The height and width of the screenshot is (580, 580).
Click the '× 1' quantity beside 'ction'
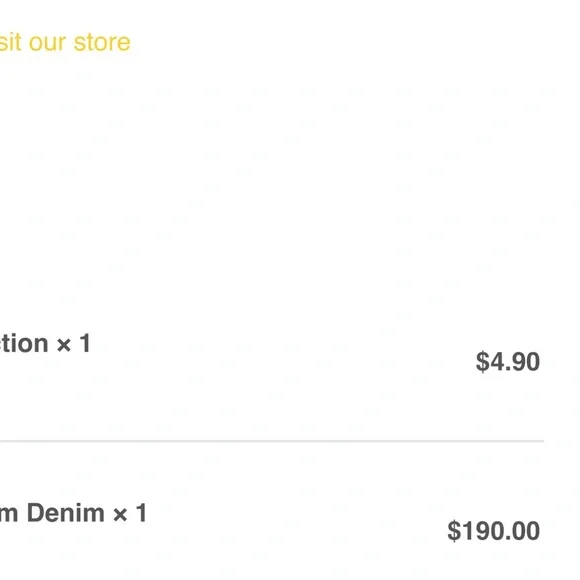[74, 343]
